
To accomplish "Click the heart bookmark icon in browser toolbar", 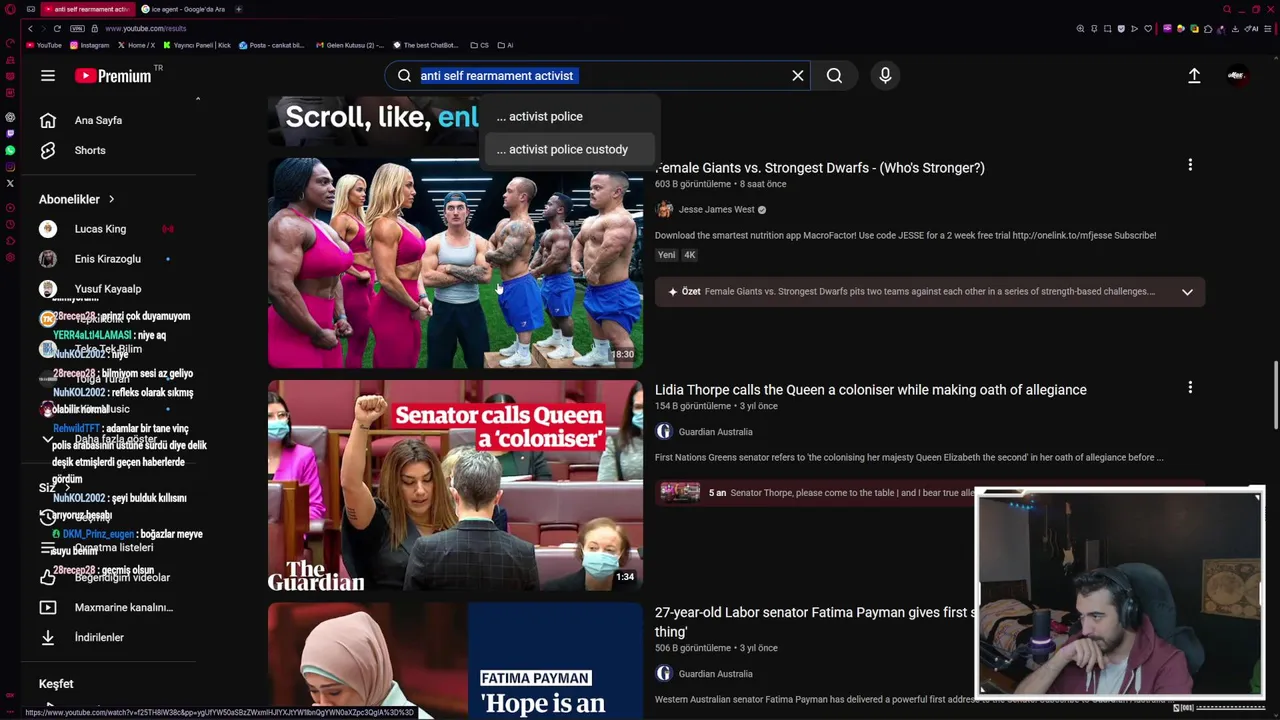I will [1148, 29].
